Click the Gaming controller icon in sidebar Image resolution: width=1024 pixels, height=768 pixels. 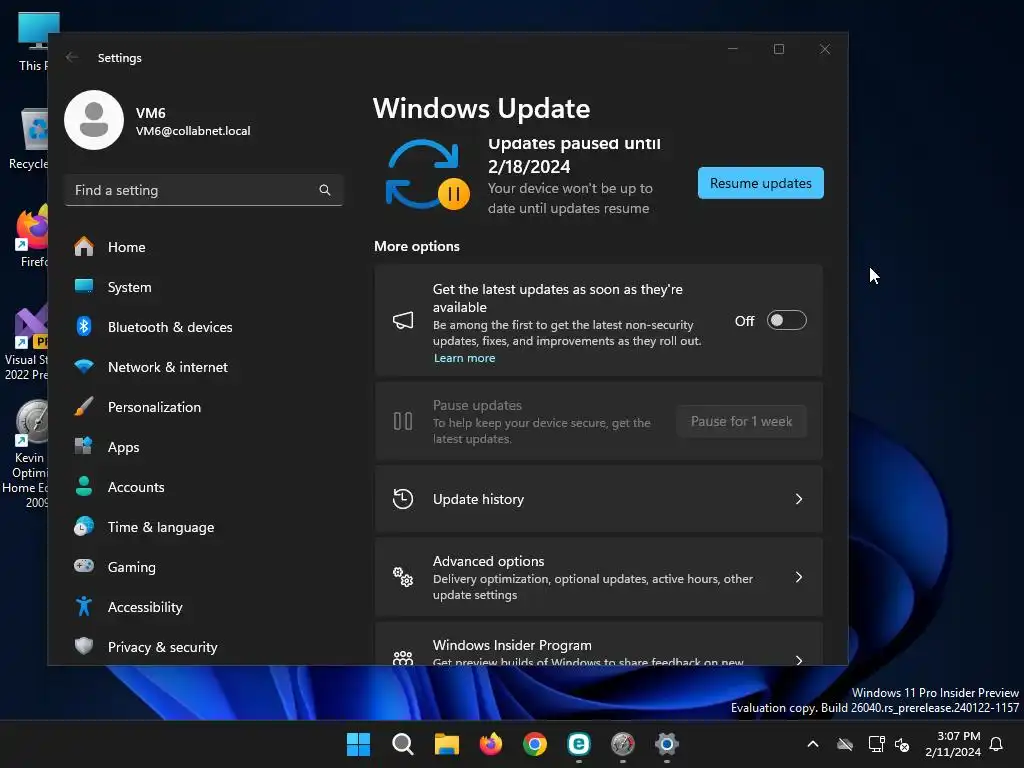tap(84, 566)
